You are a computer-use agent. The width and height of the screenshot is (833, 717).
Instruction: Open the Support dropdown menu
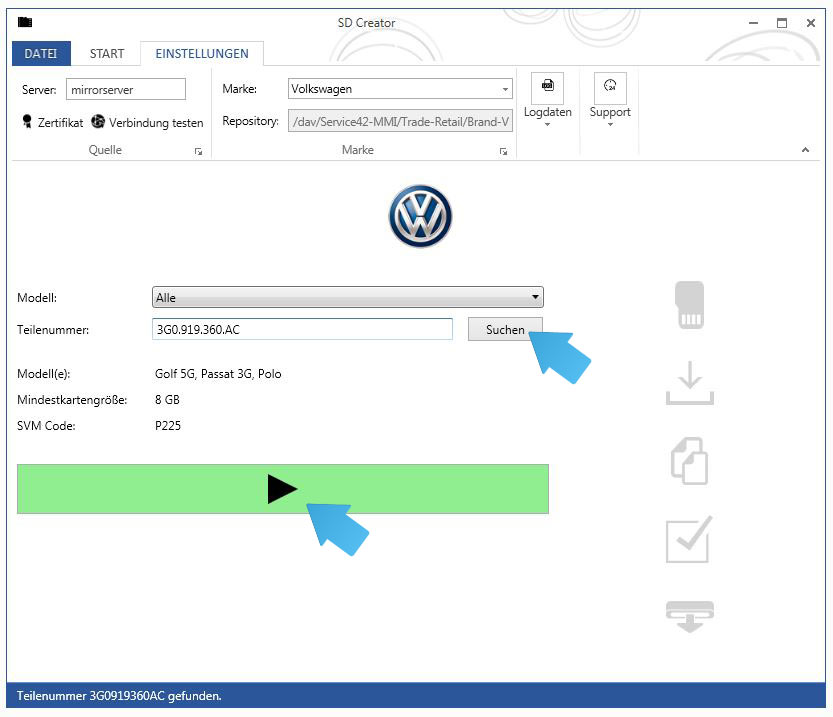[610, 100]
